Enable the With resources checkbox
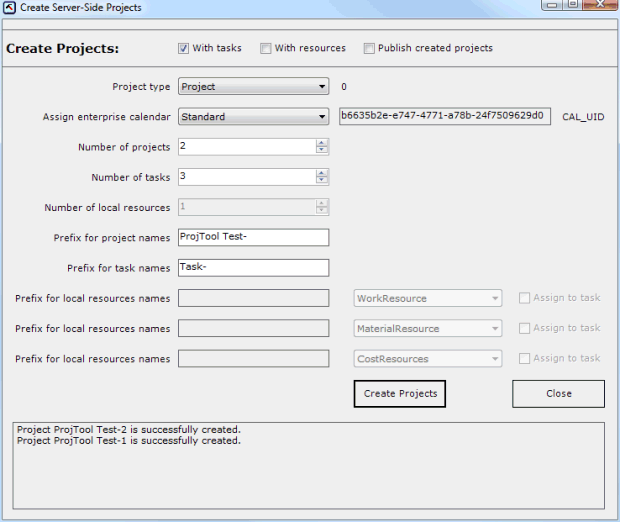Viewport: 620px width, 522px height. click(x=265, y=48)
